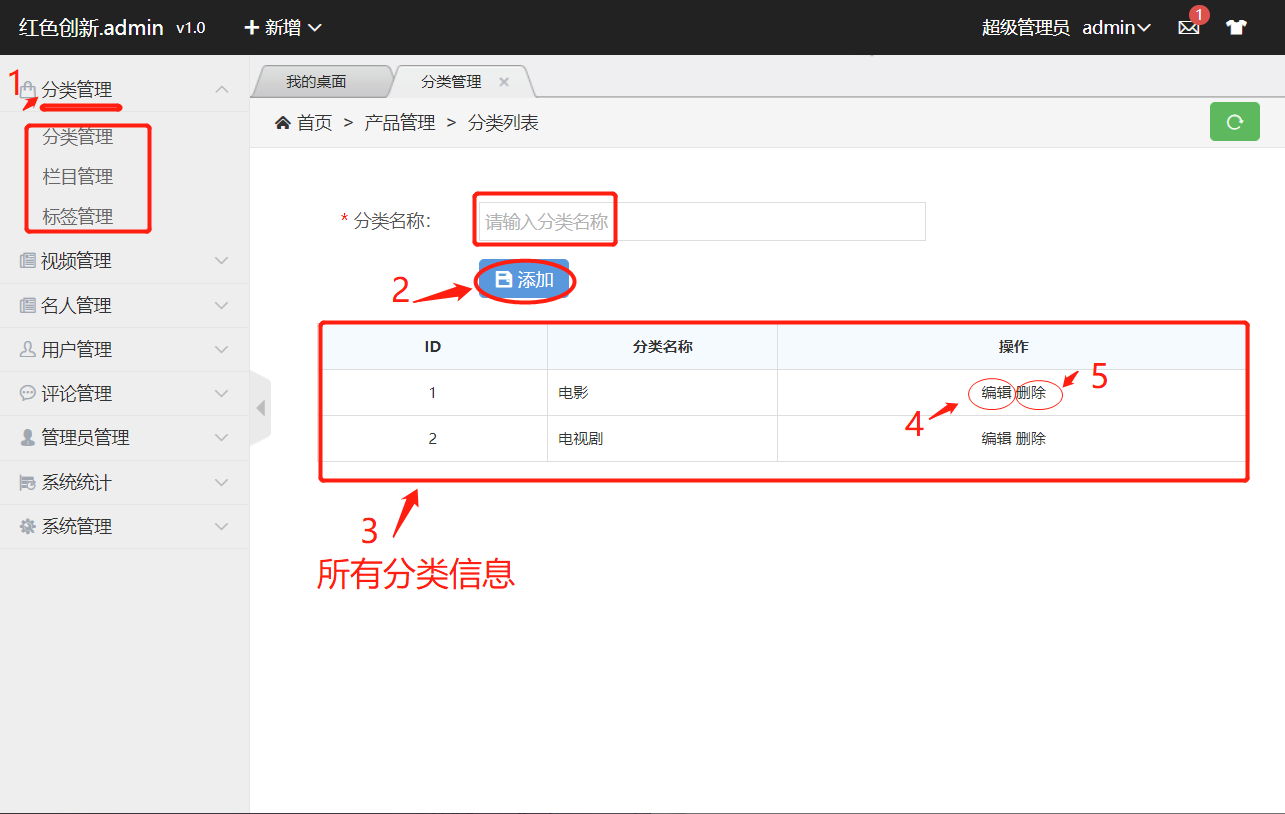Viewport: 1285px width, 814px height.
Task: Click 首页 in the breadcrumb
Action: pos(314,123)
